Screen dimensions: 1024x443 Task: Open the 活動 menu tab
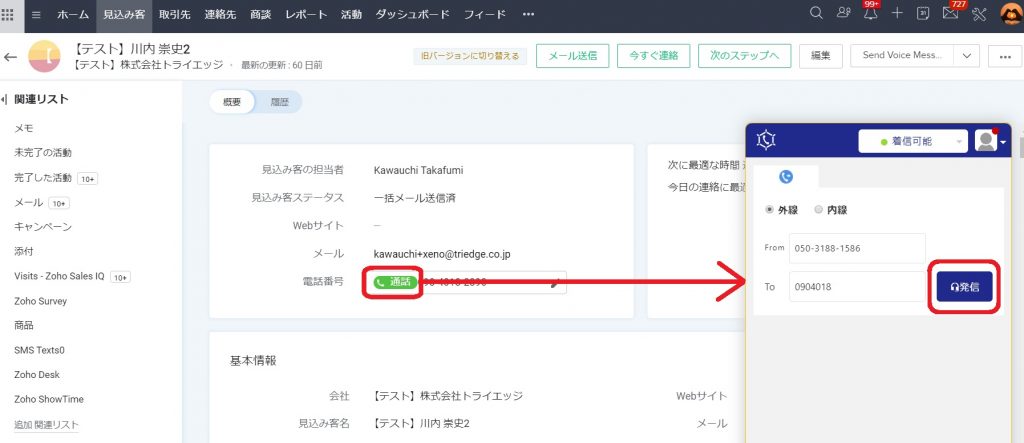pyautogui.click(x=351, y=14)
